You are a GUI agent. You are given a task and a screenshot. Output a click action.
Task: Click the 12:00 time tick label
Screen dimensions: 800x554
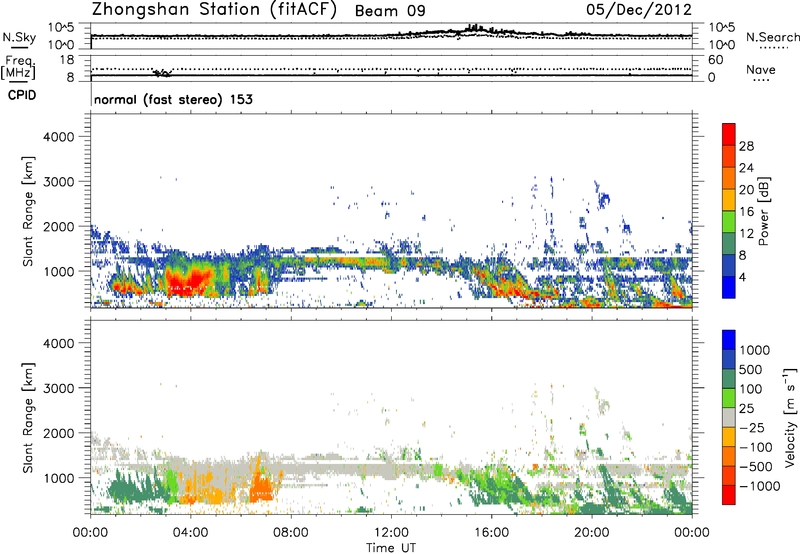point(391,533)
